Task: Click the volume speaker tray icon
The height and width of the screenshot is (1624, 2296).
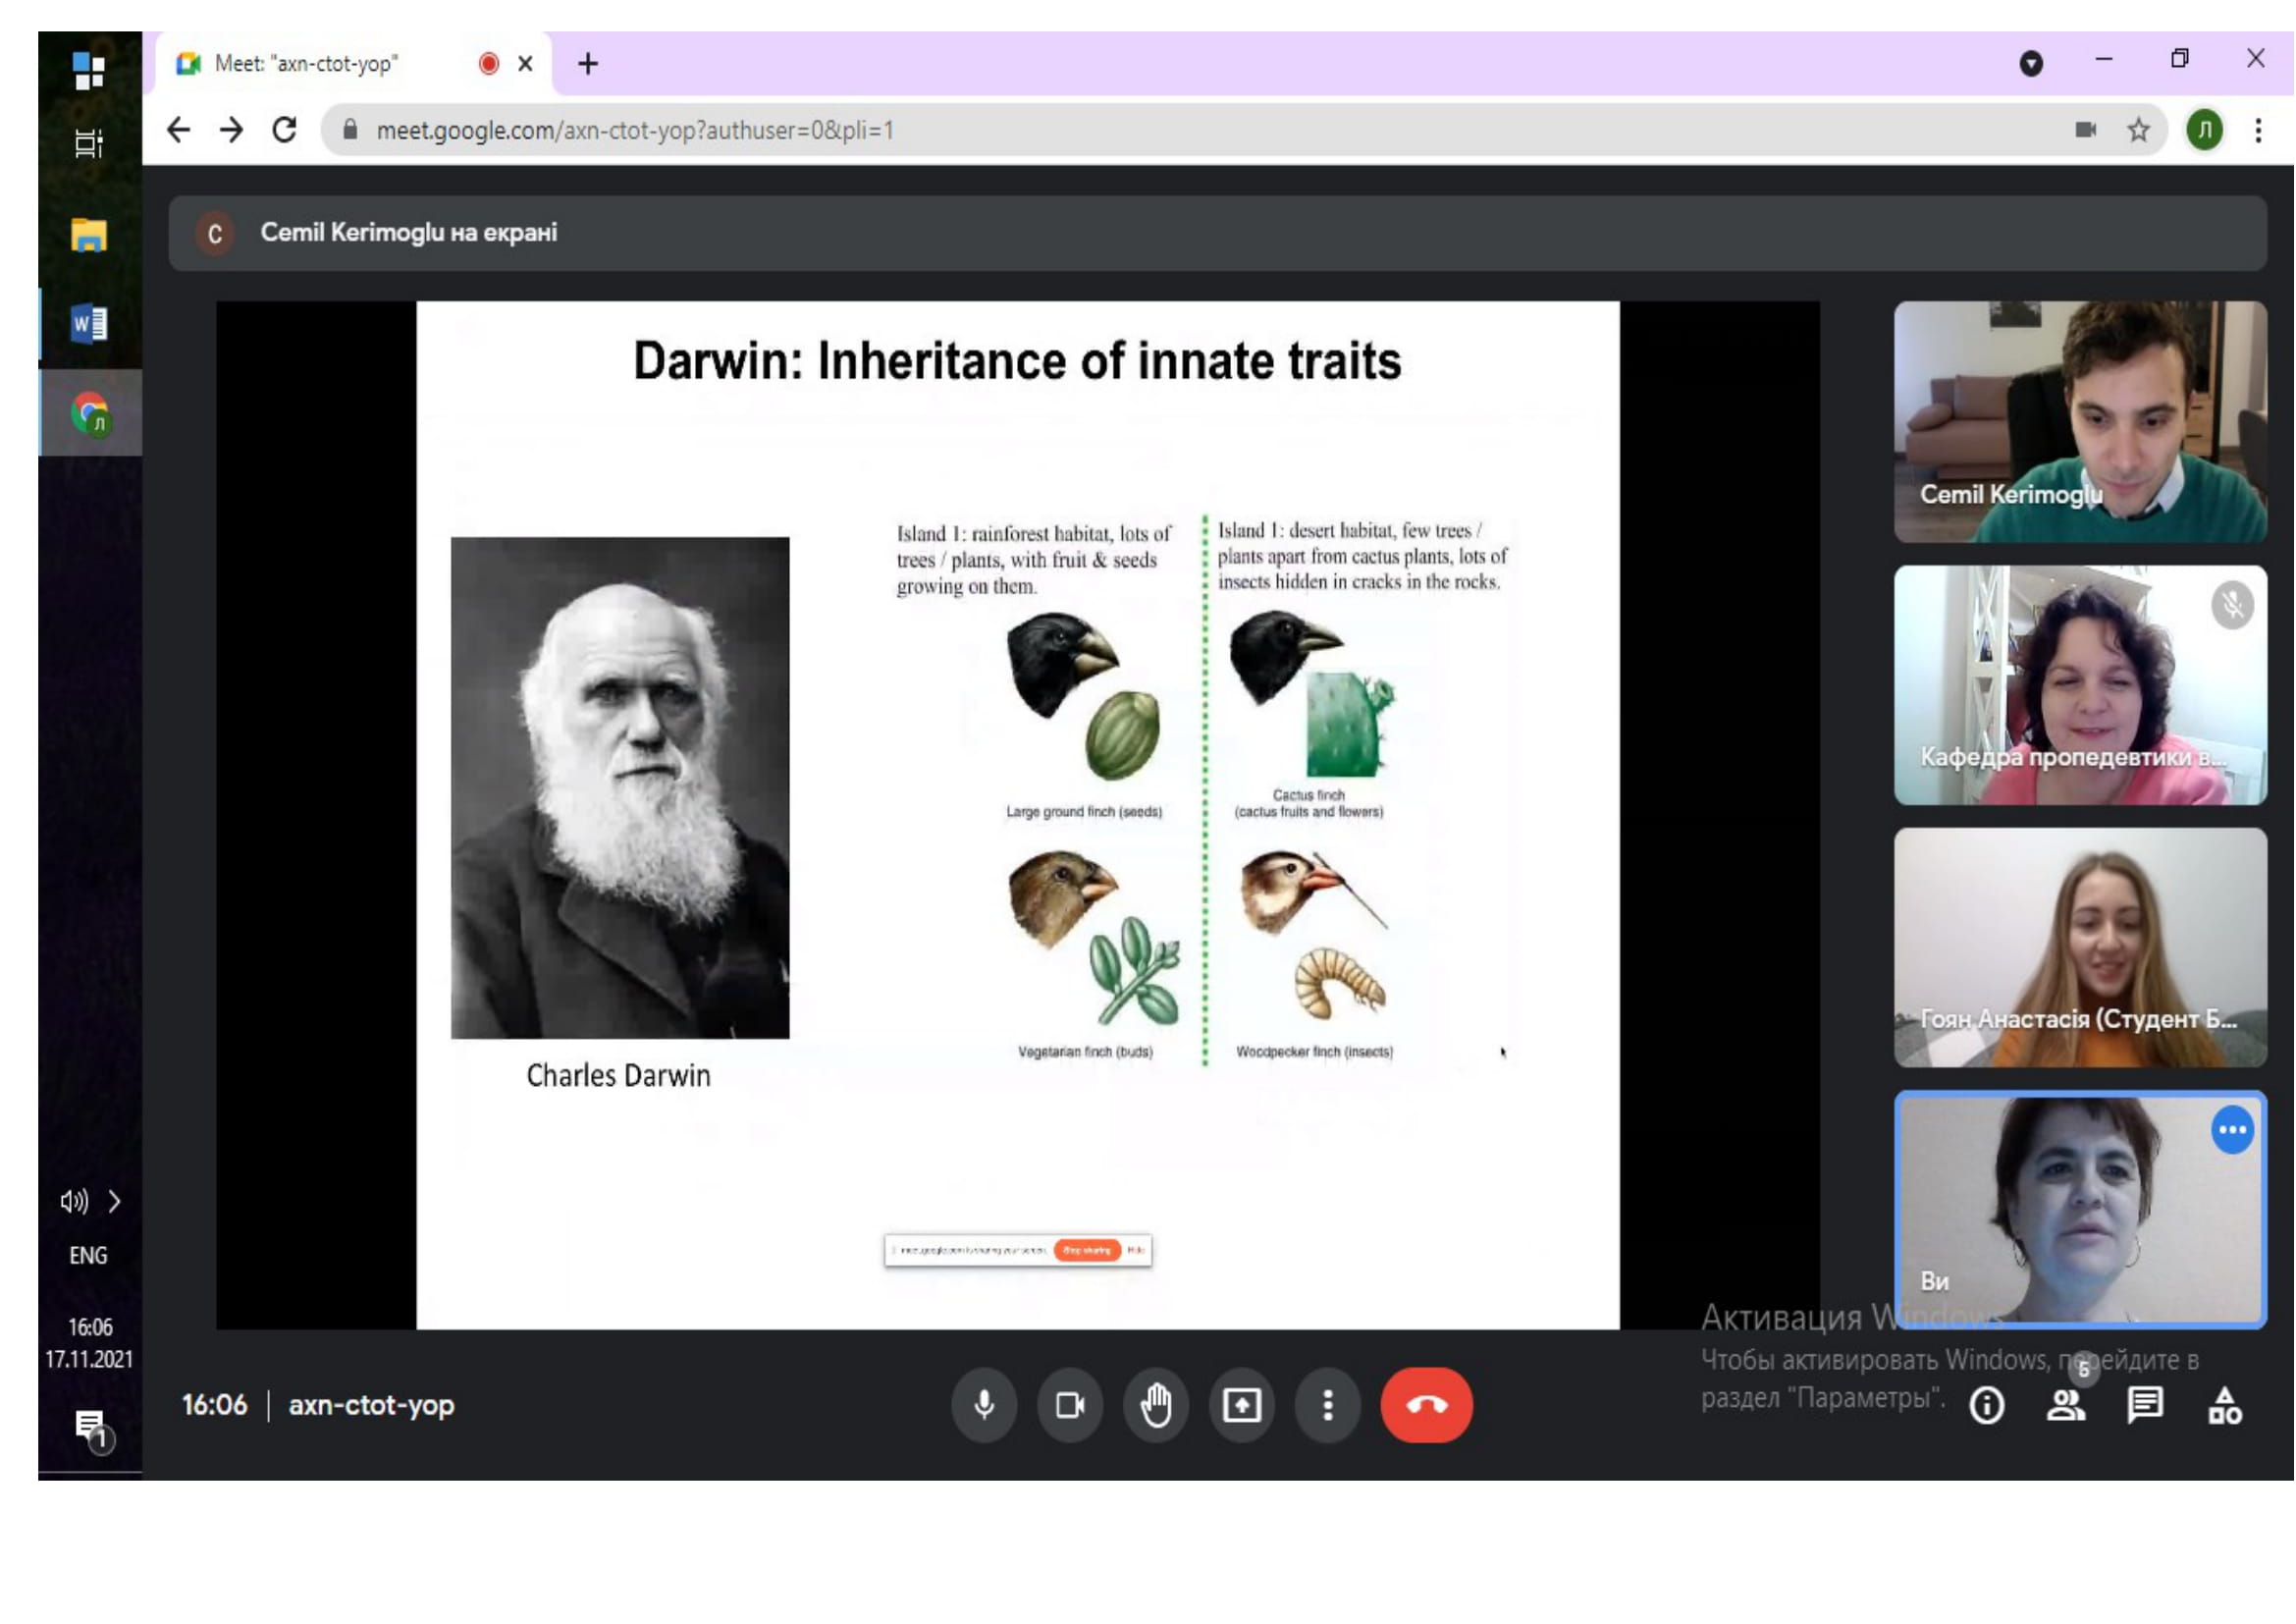Action: point(74,1201)
